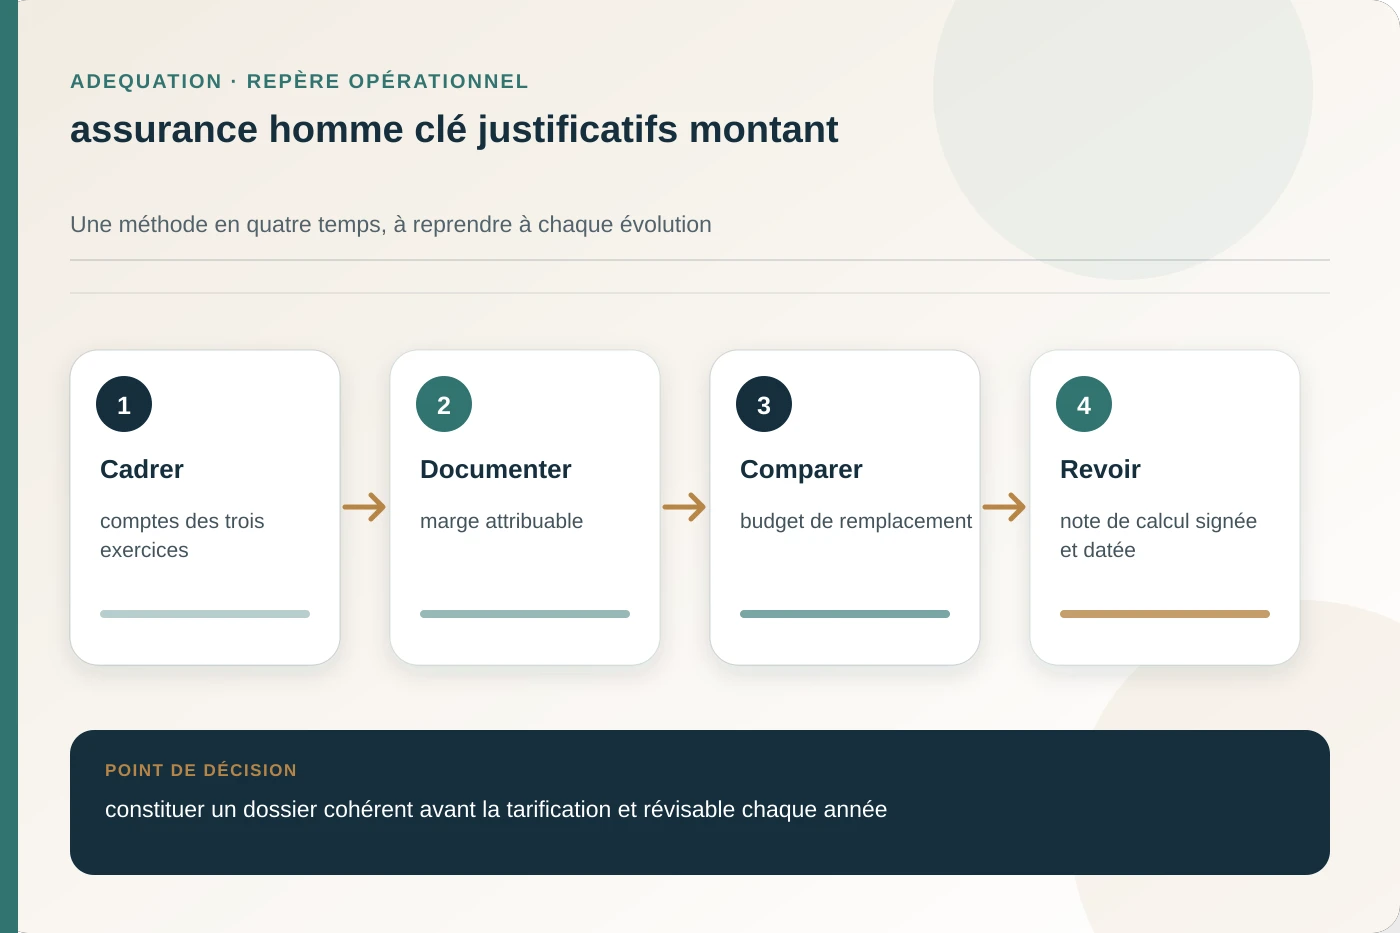The height and width of the screenshot is (933, 1400).
Task: Click the arrow between Documenter and Comparer
Action: click(x=684, y=507)
